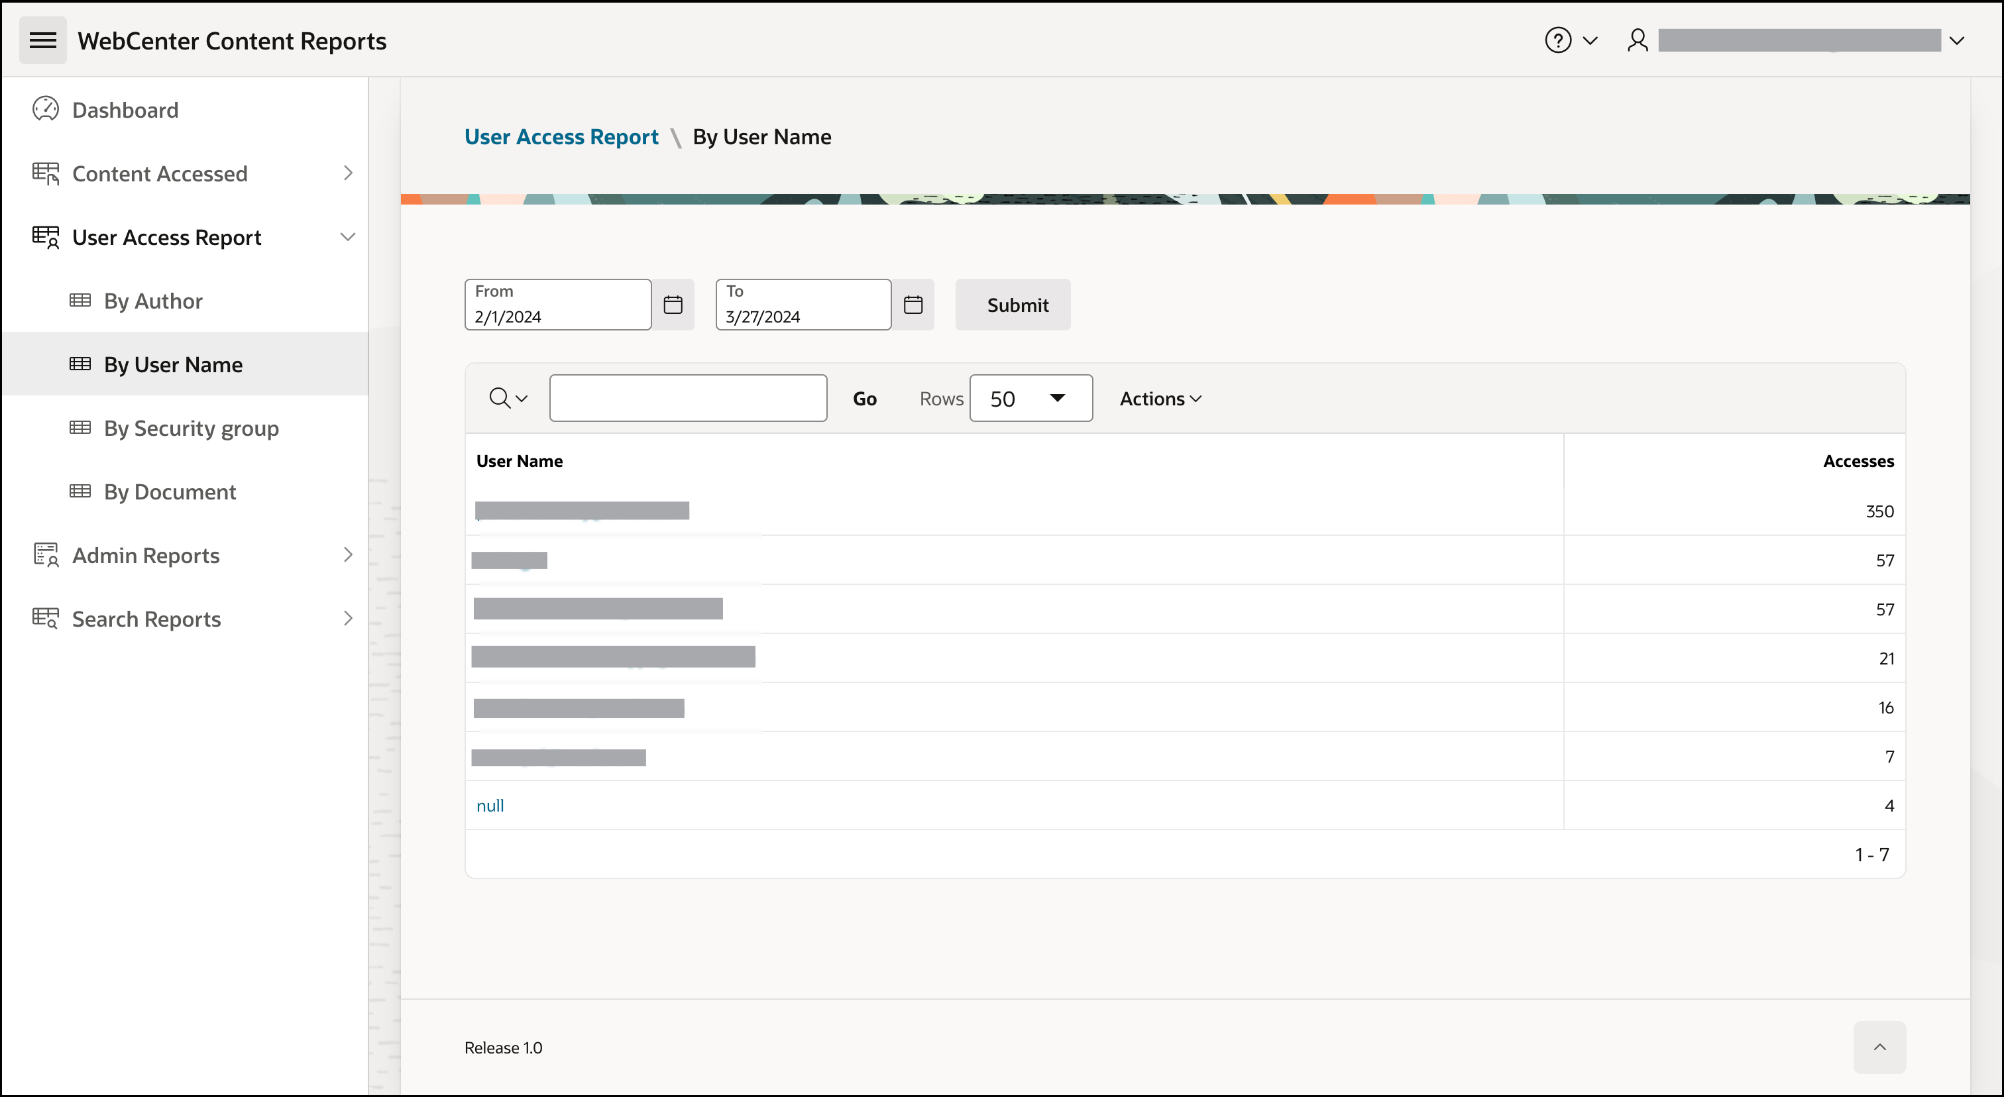2004x1097 pixels.
Task: Open the From date calendar picker
Action: 673,305
